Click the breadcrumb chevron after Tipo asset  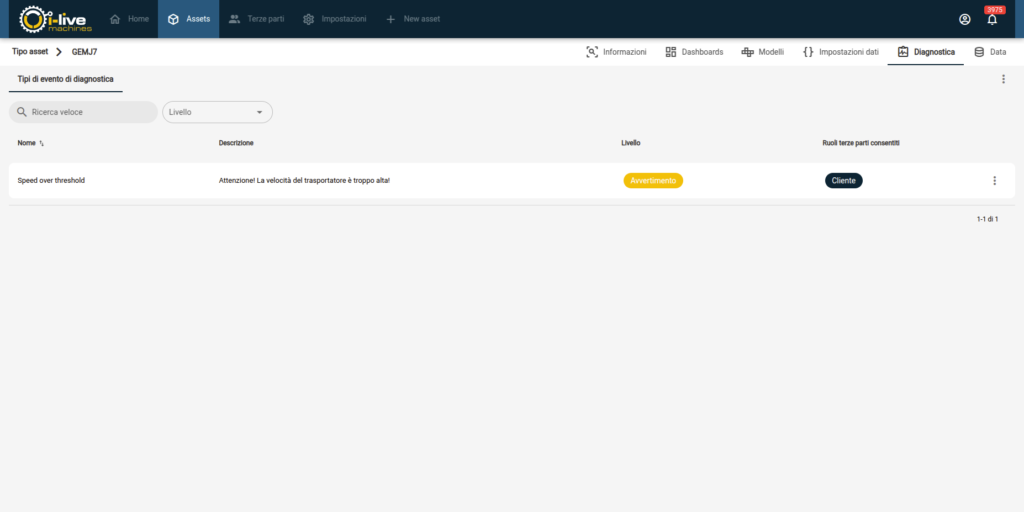(59, 51)
